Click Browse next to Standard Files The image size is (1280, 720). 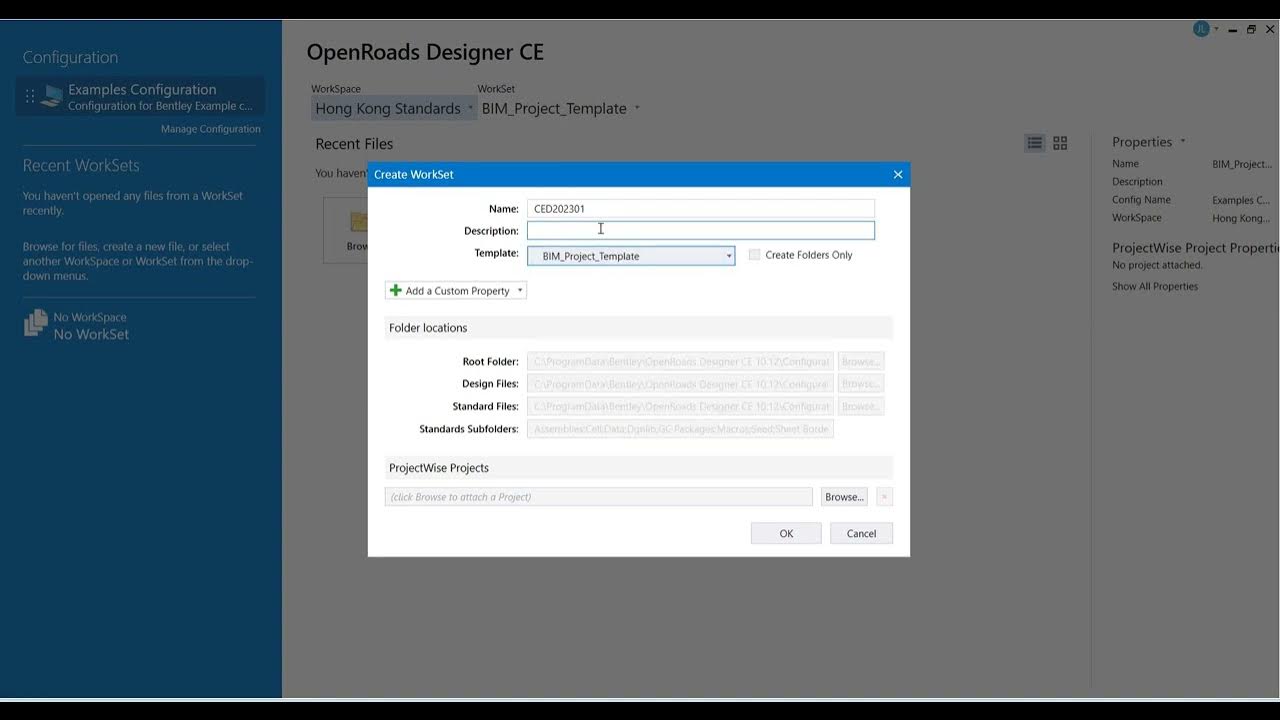(860, 406)
